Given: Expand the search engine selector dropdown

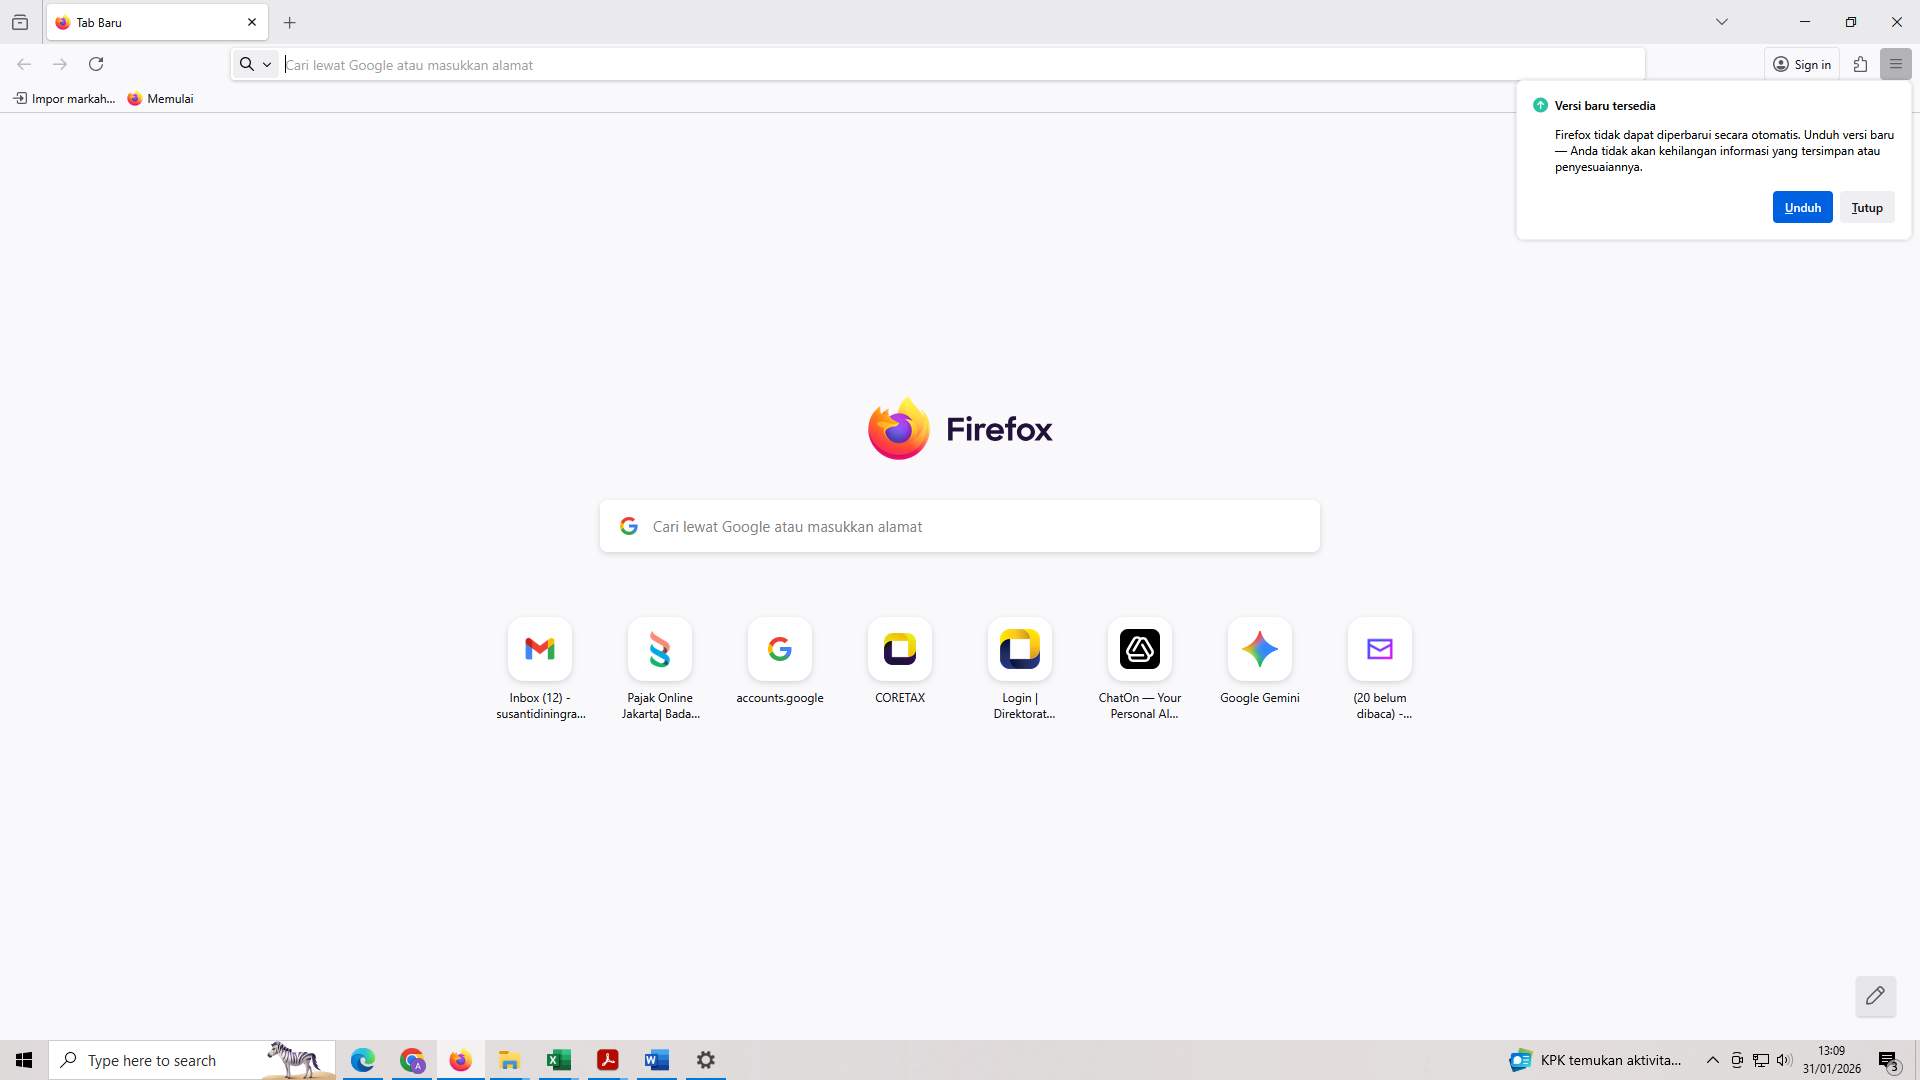Looking at the screenshot, I should [x=256, y=64].
